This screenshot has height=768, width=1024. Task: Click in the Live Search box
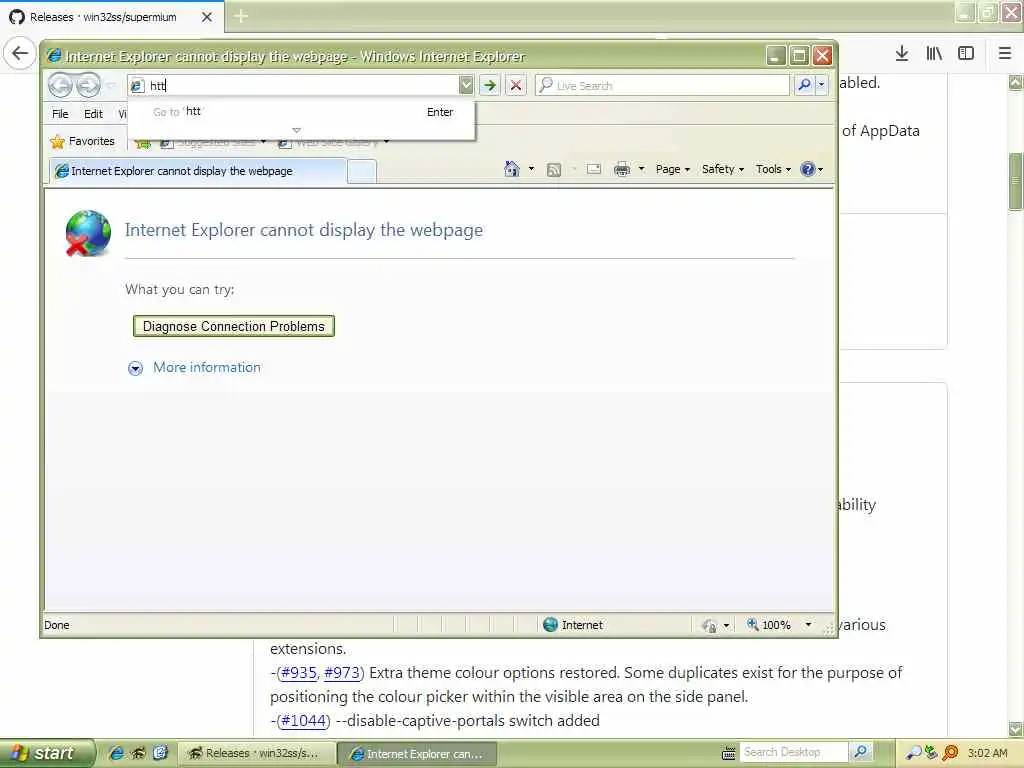point(663,85)
